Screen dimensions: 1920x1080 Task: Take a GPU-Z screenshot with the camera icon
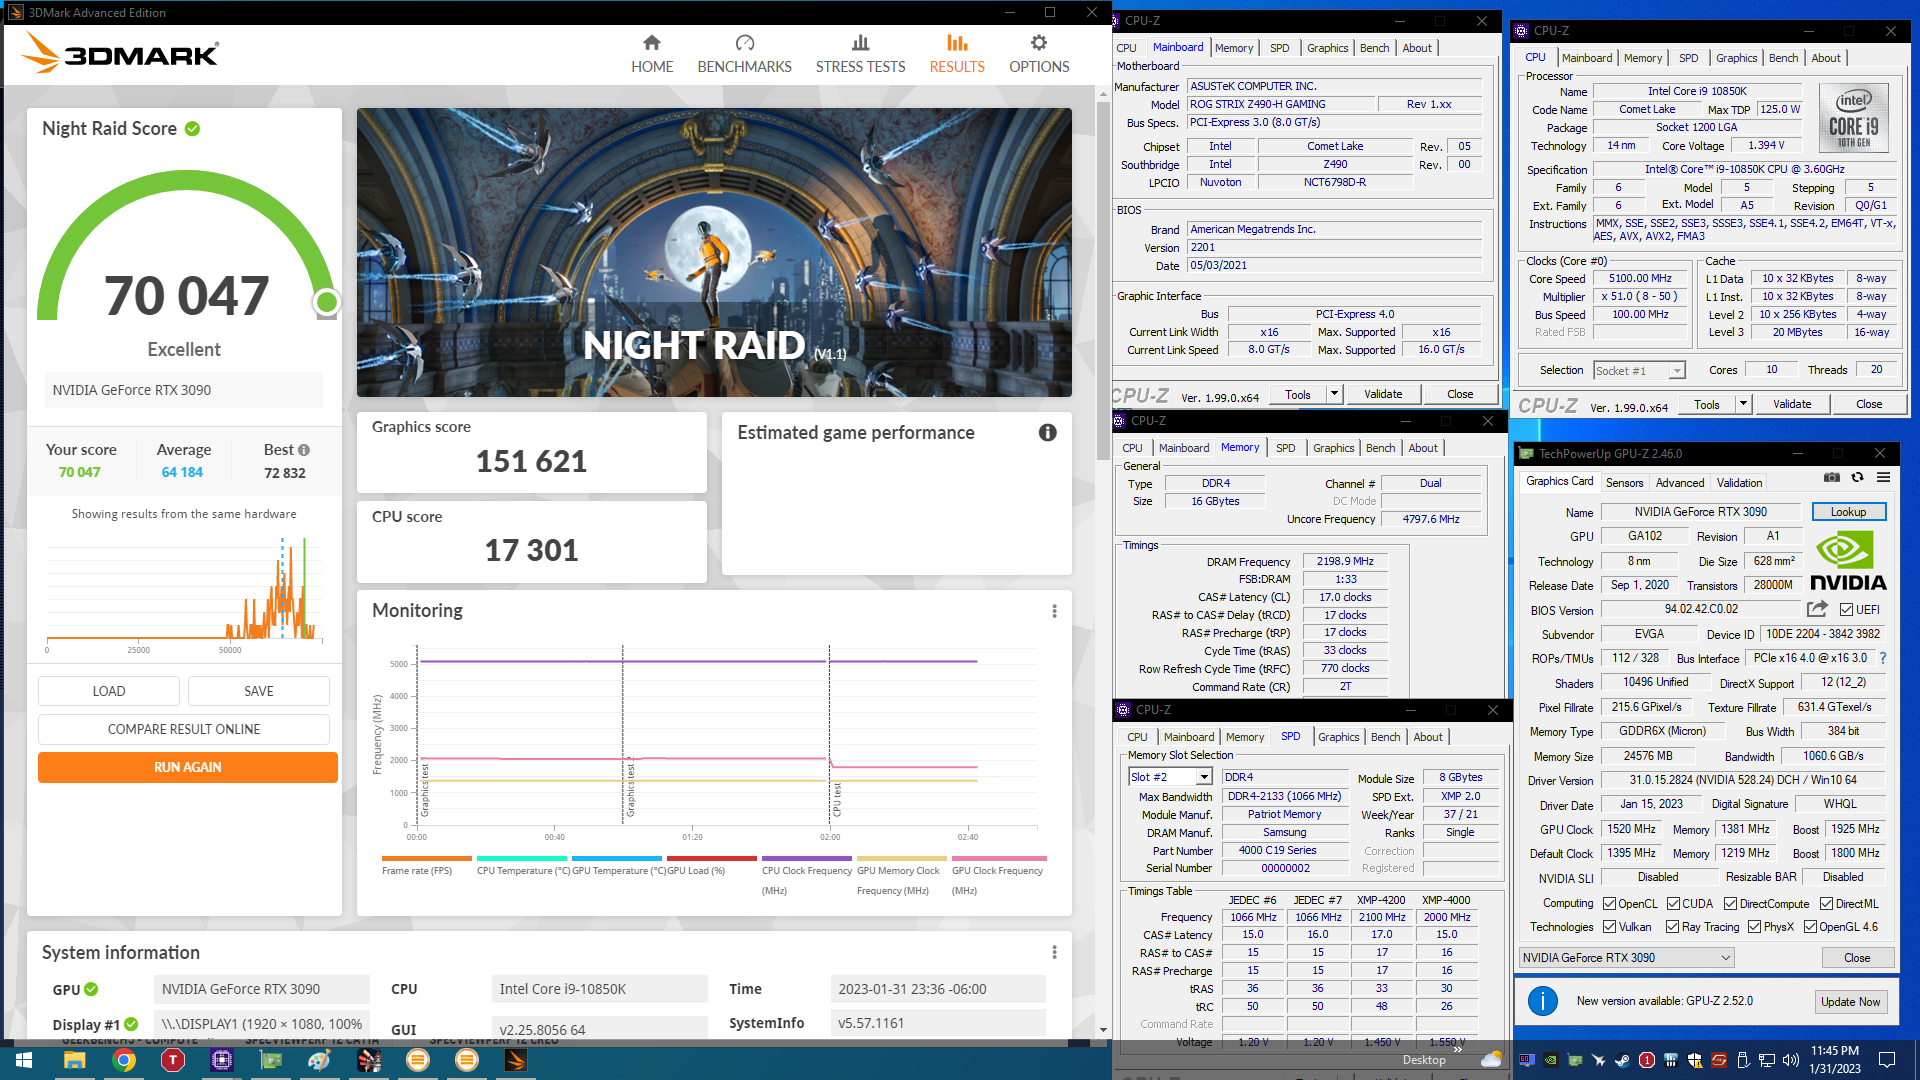[x=1831, y=478]
